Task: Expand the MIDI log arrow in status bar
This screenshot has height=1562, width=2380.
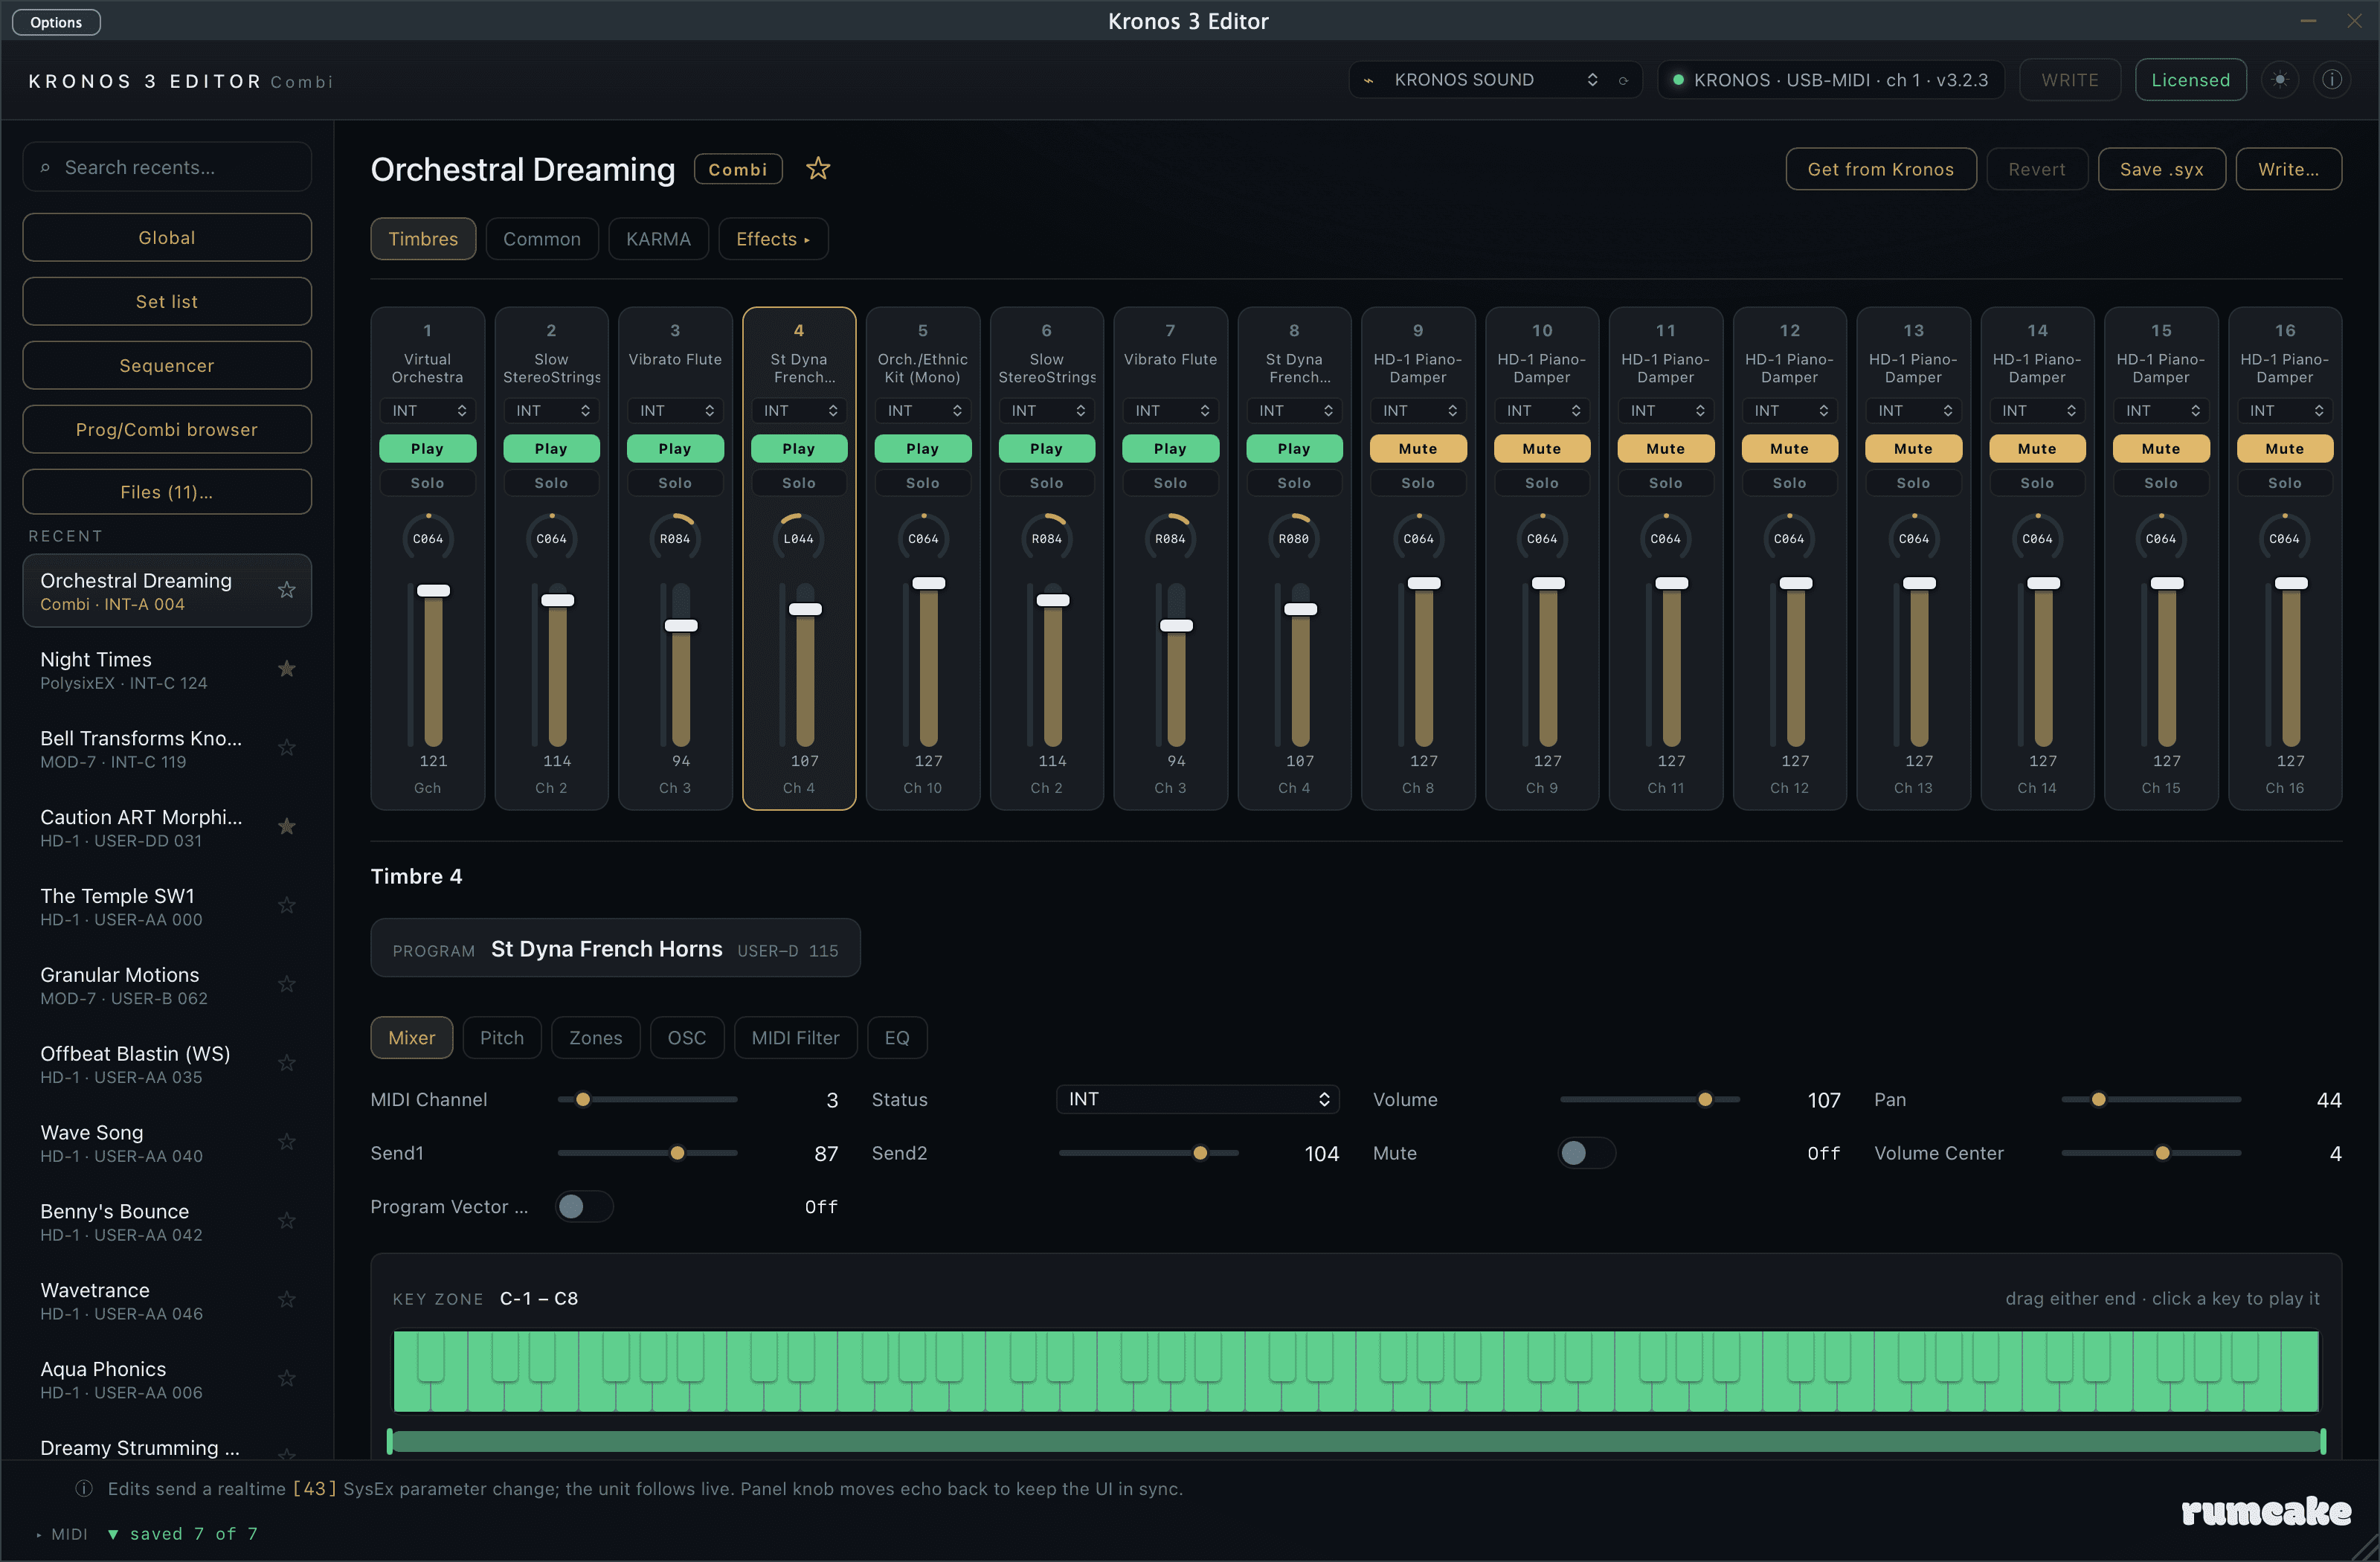Action: pos(39,1535)
